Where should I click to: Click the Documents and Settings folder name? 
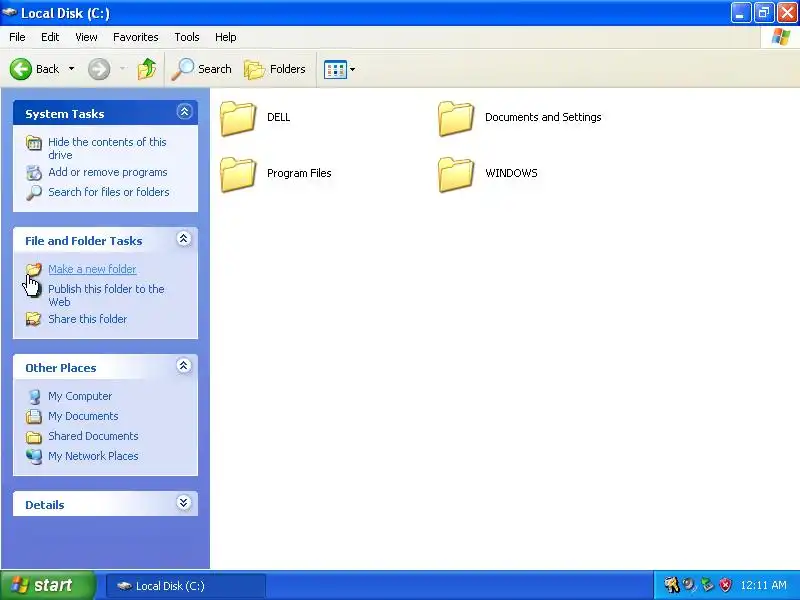pos(543,117)
